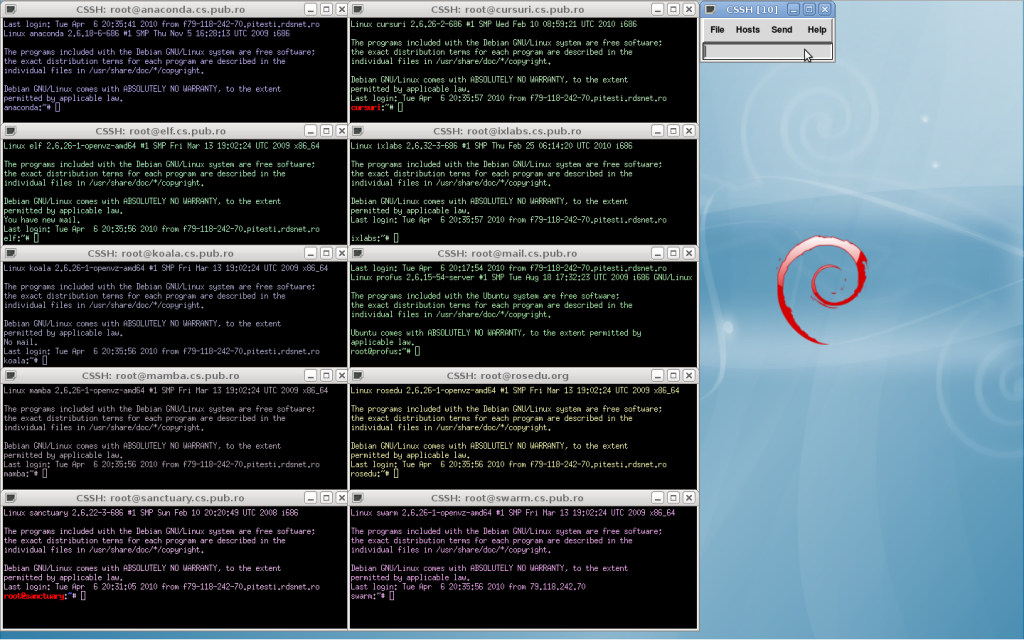Click window menu icon of anaconda terminal
Viewport: 1024px width, 640px height.
point(11,9)
